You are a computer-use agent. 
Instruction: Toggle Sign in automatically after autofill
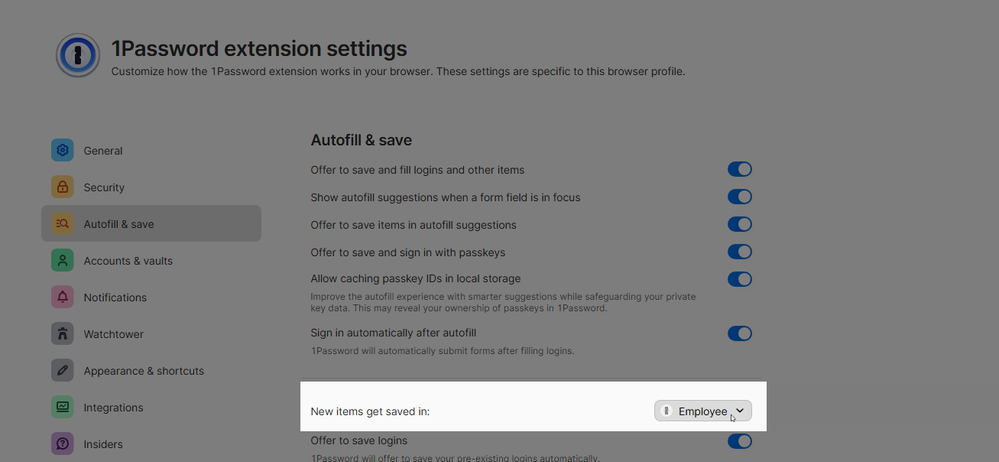tap(739, 333)
